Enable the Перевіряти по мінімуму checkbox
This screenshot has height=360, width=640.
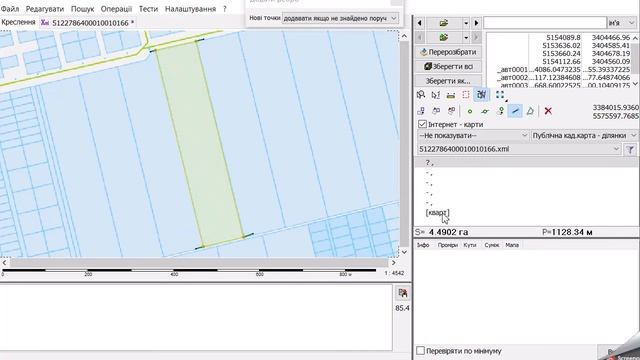(420, 351)
